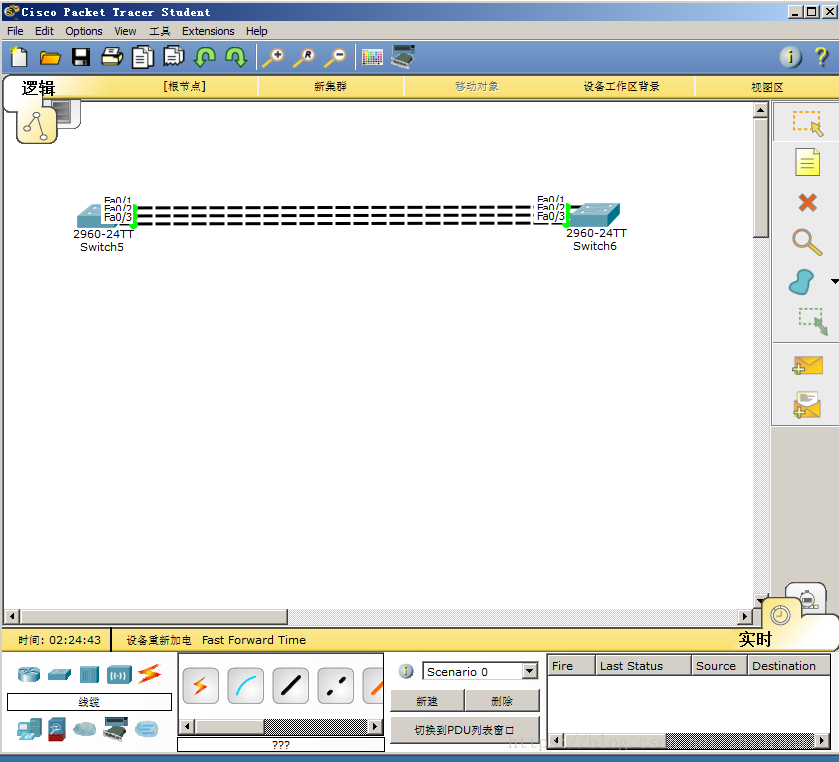The height and width of the screenshot is (762, 839).
Task: Click the yellow question mark help icon
Action: (821, 57)
